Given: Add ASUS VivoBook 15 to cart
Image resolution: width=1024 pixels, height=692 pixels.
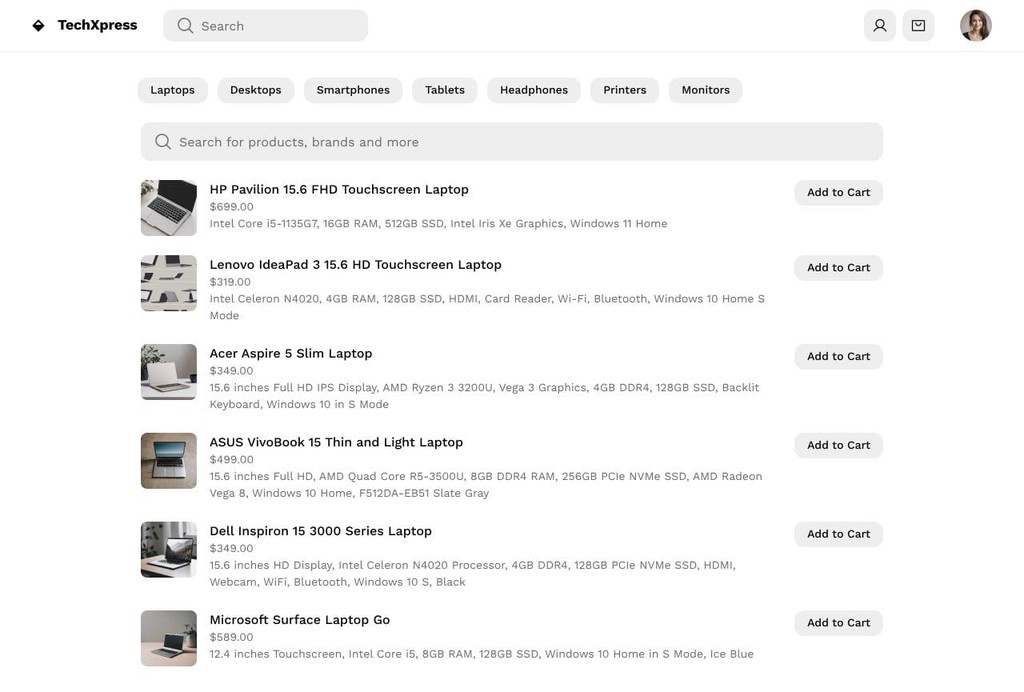Looking at the screenshot, I should [x=839, y=445].
